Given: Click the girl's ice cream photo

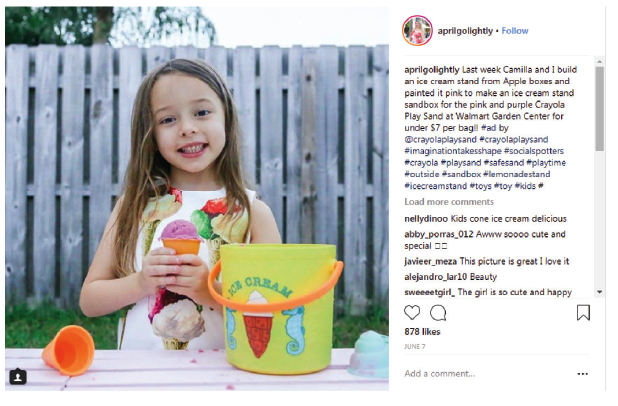Looking at the screenshot, I should tap(197, 199).
